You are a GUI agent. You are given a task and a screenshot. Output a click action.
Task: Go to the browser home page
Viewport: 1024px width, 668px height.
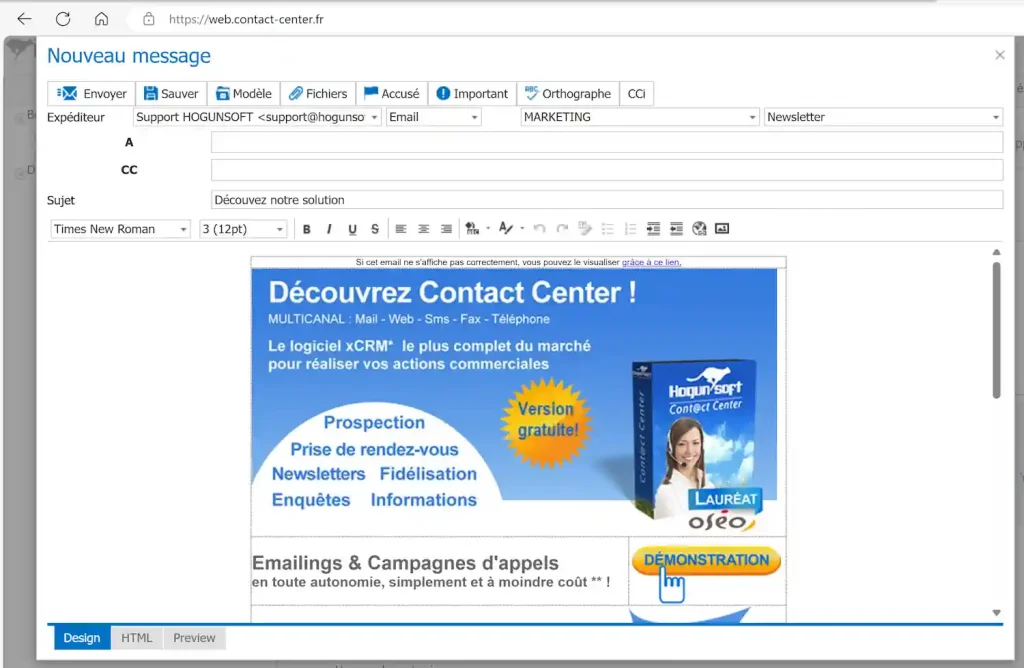[x=101, y=19]
